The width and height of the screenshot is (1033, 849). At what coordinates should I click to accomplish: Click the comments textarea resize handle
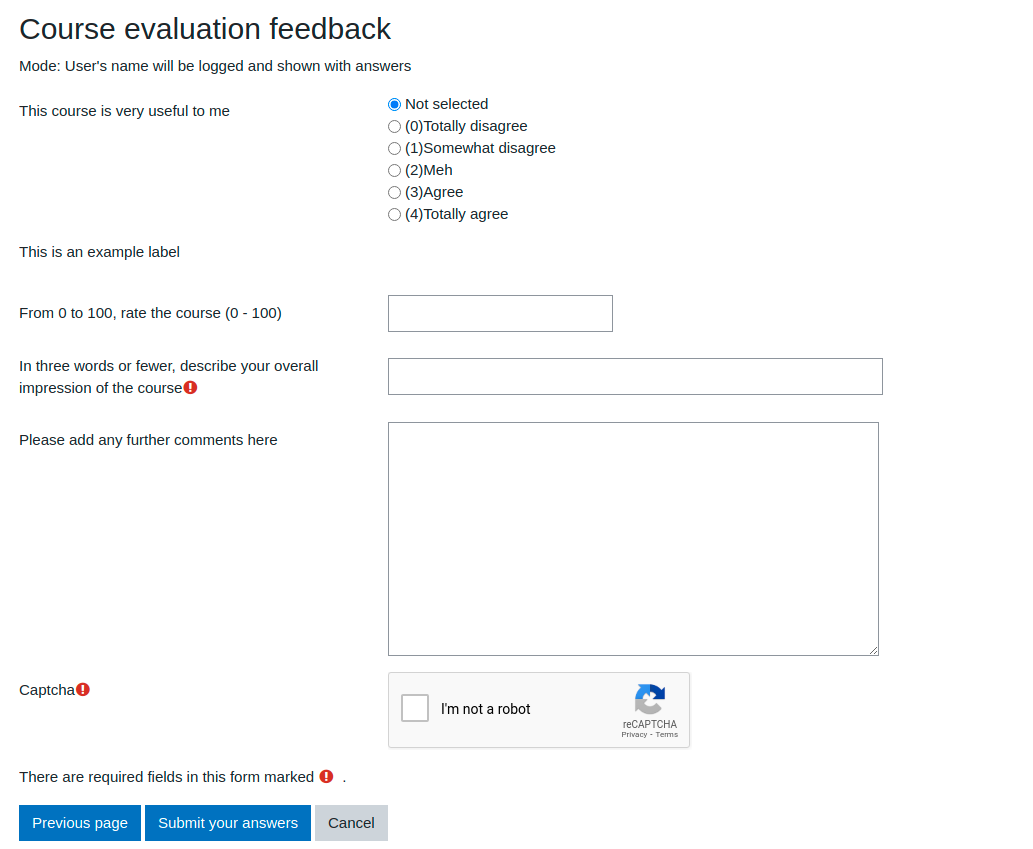(873, 650)
